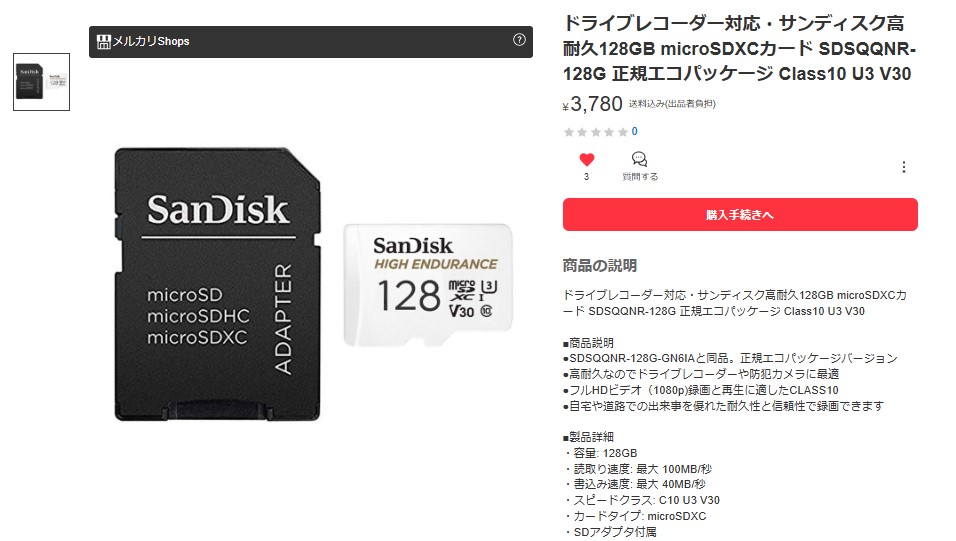Select the fifth rating star

(x=622, y=132)
